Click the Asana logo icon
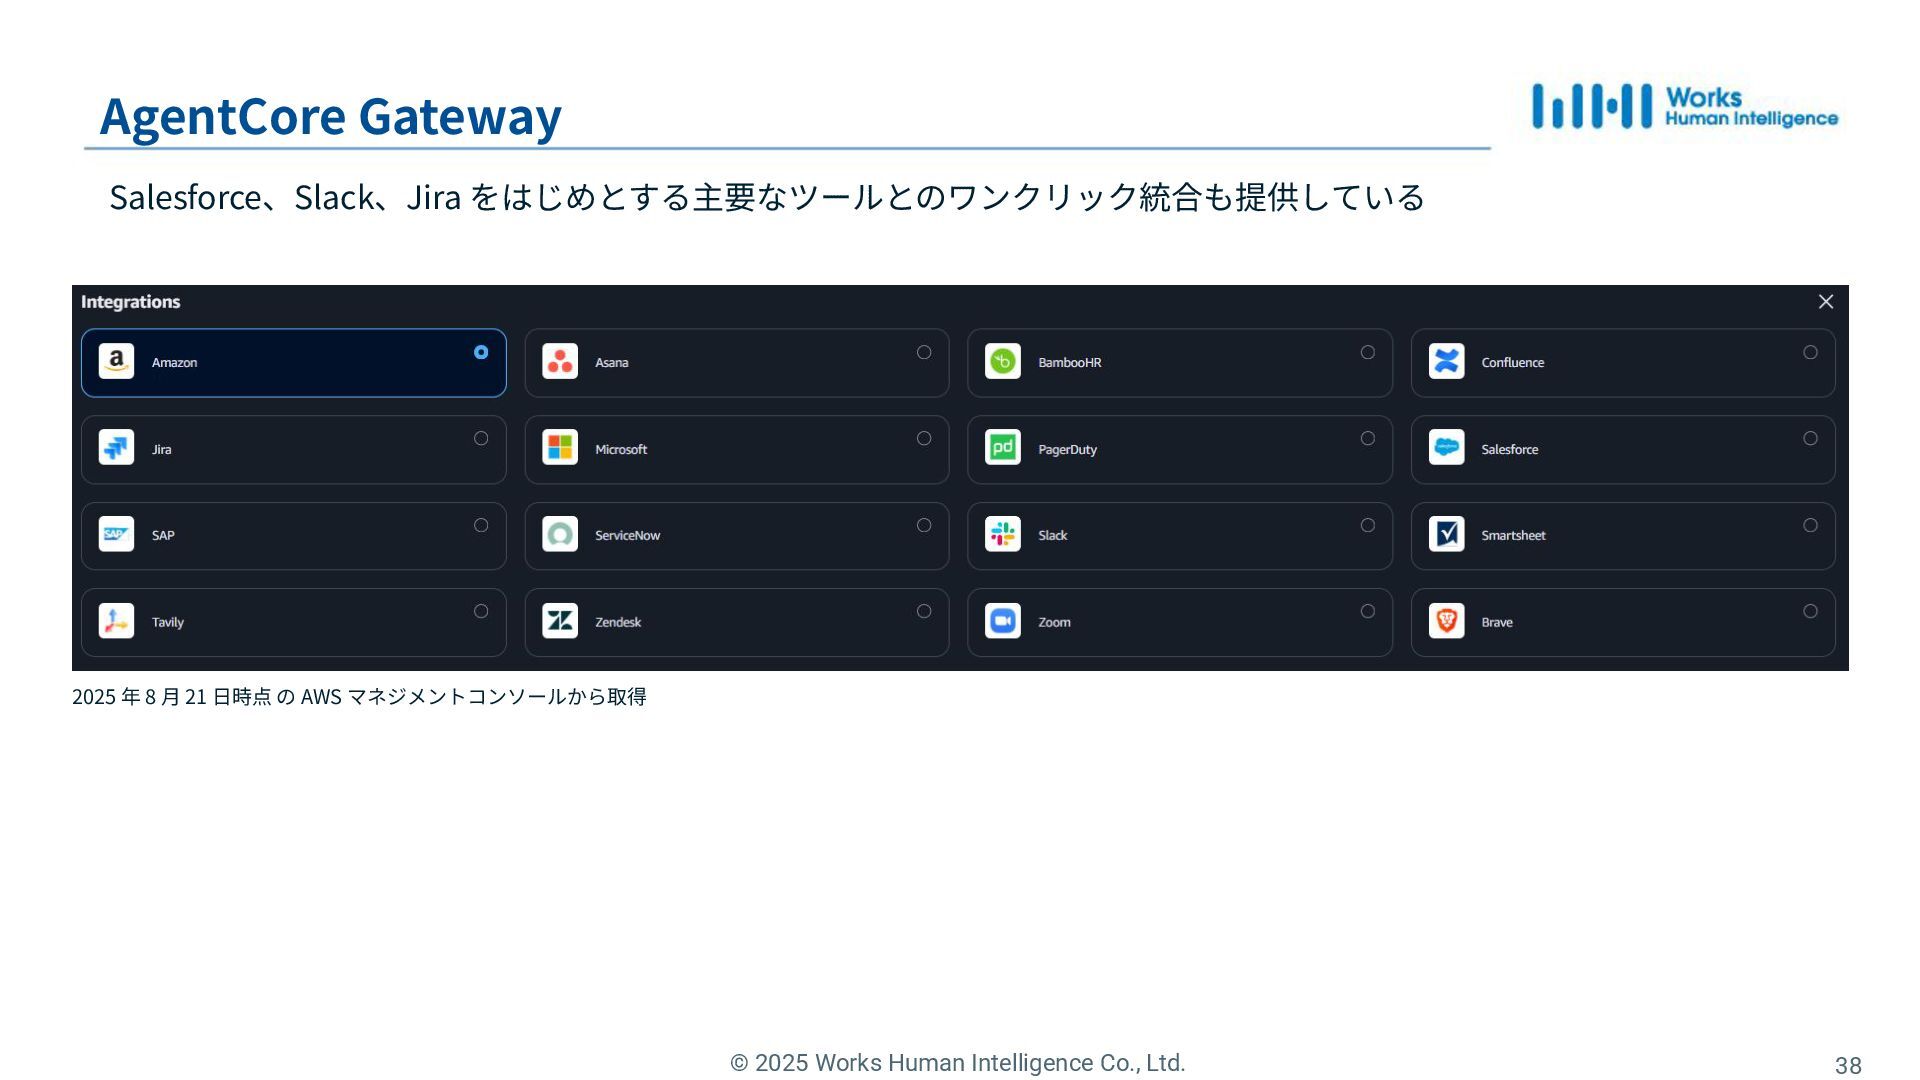This screenshot has width=1920, height=1080. pyautogui.click(x=560, y=361)
